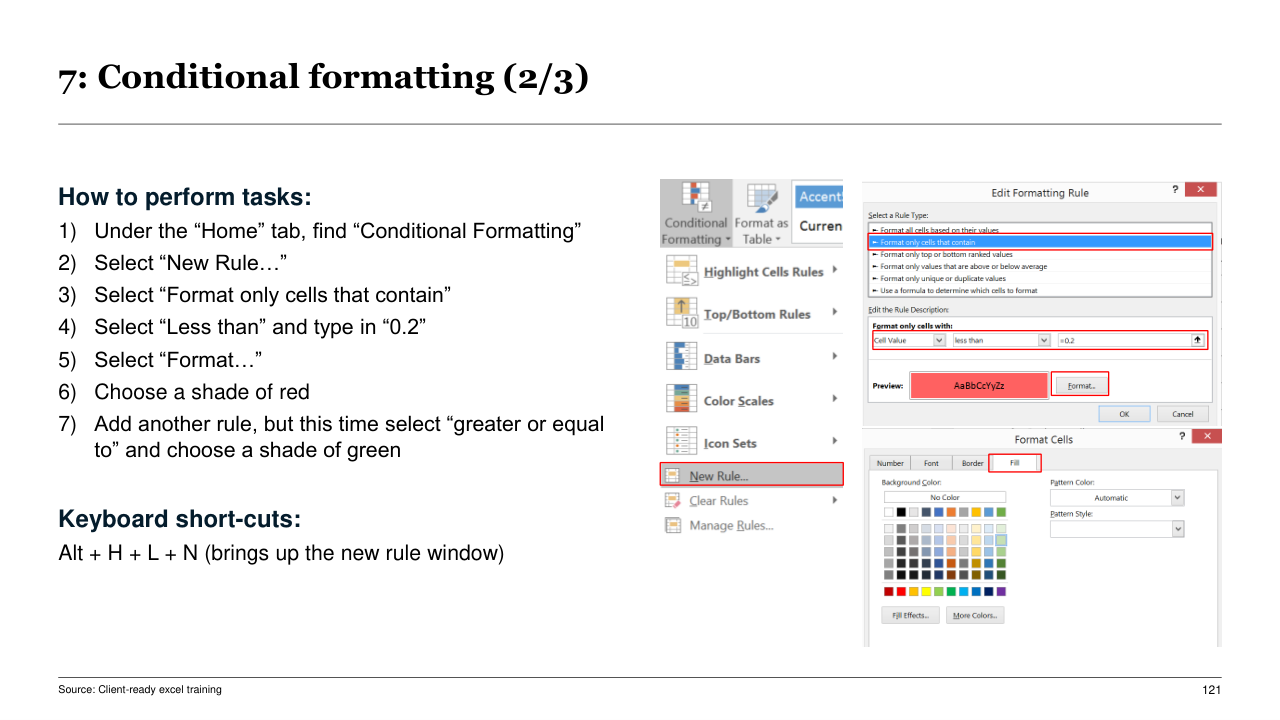Click OK in Edit Formatting Rule

pyautogui.click(x=1123, y=413)
